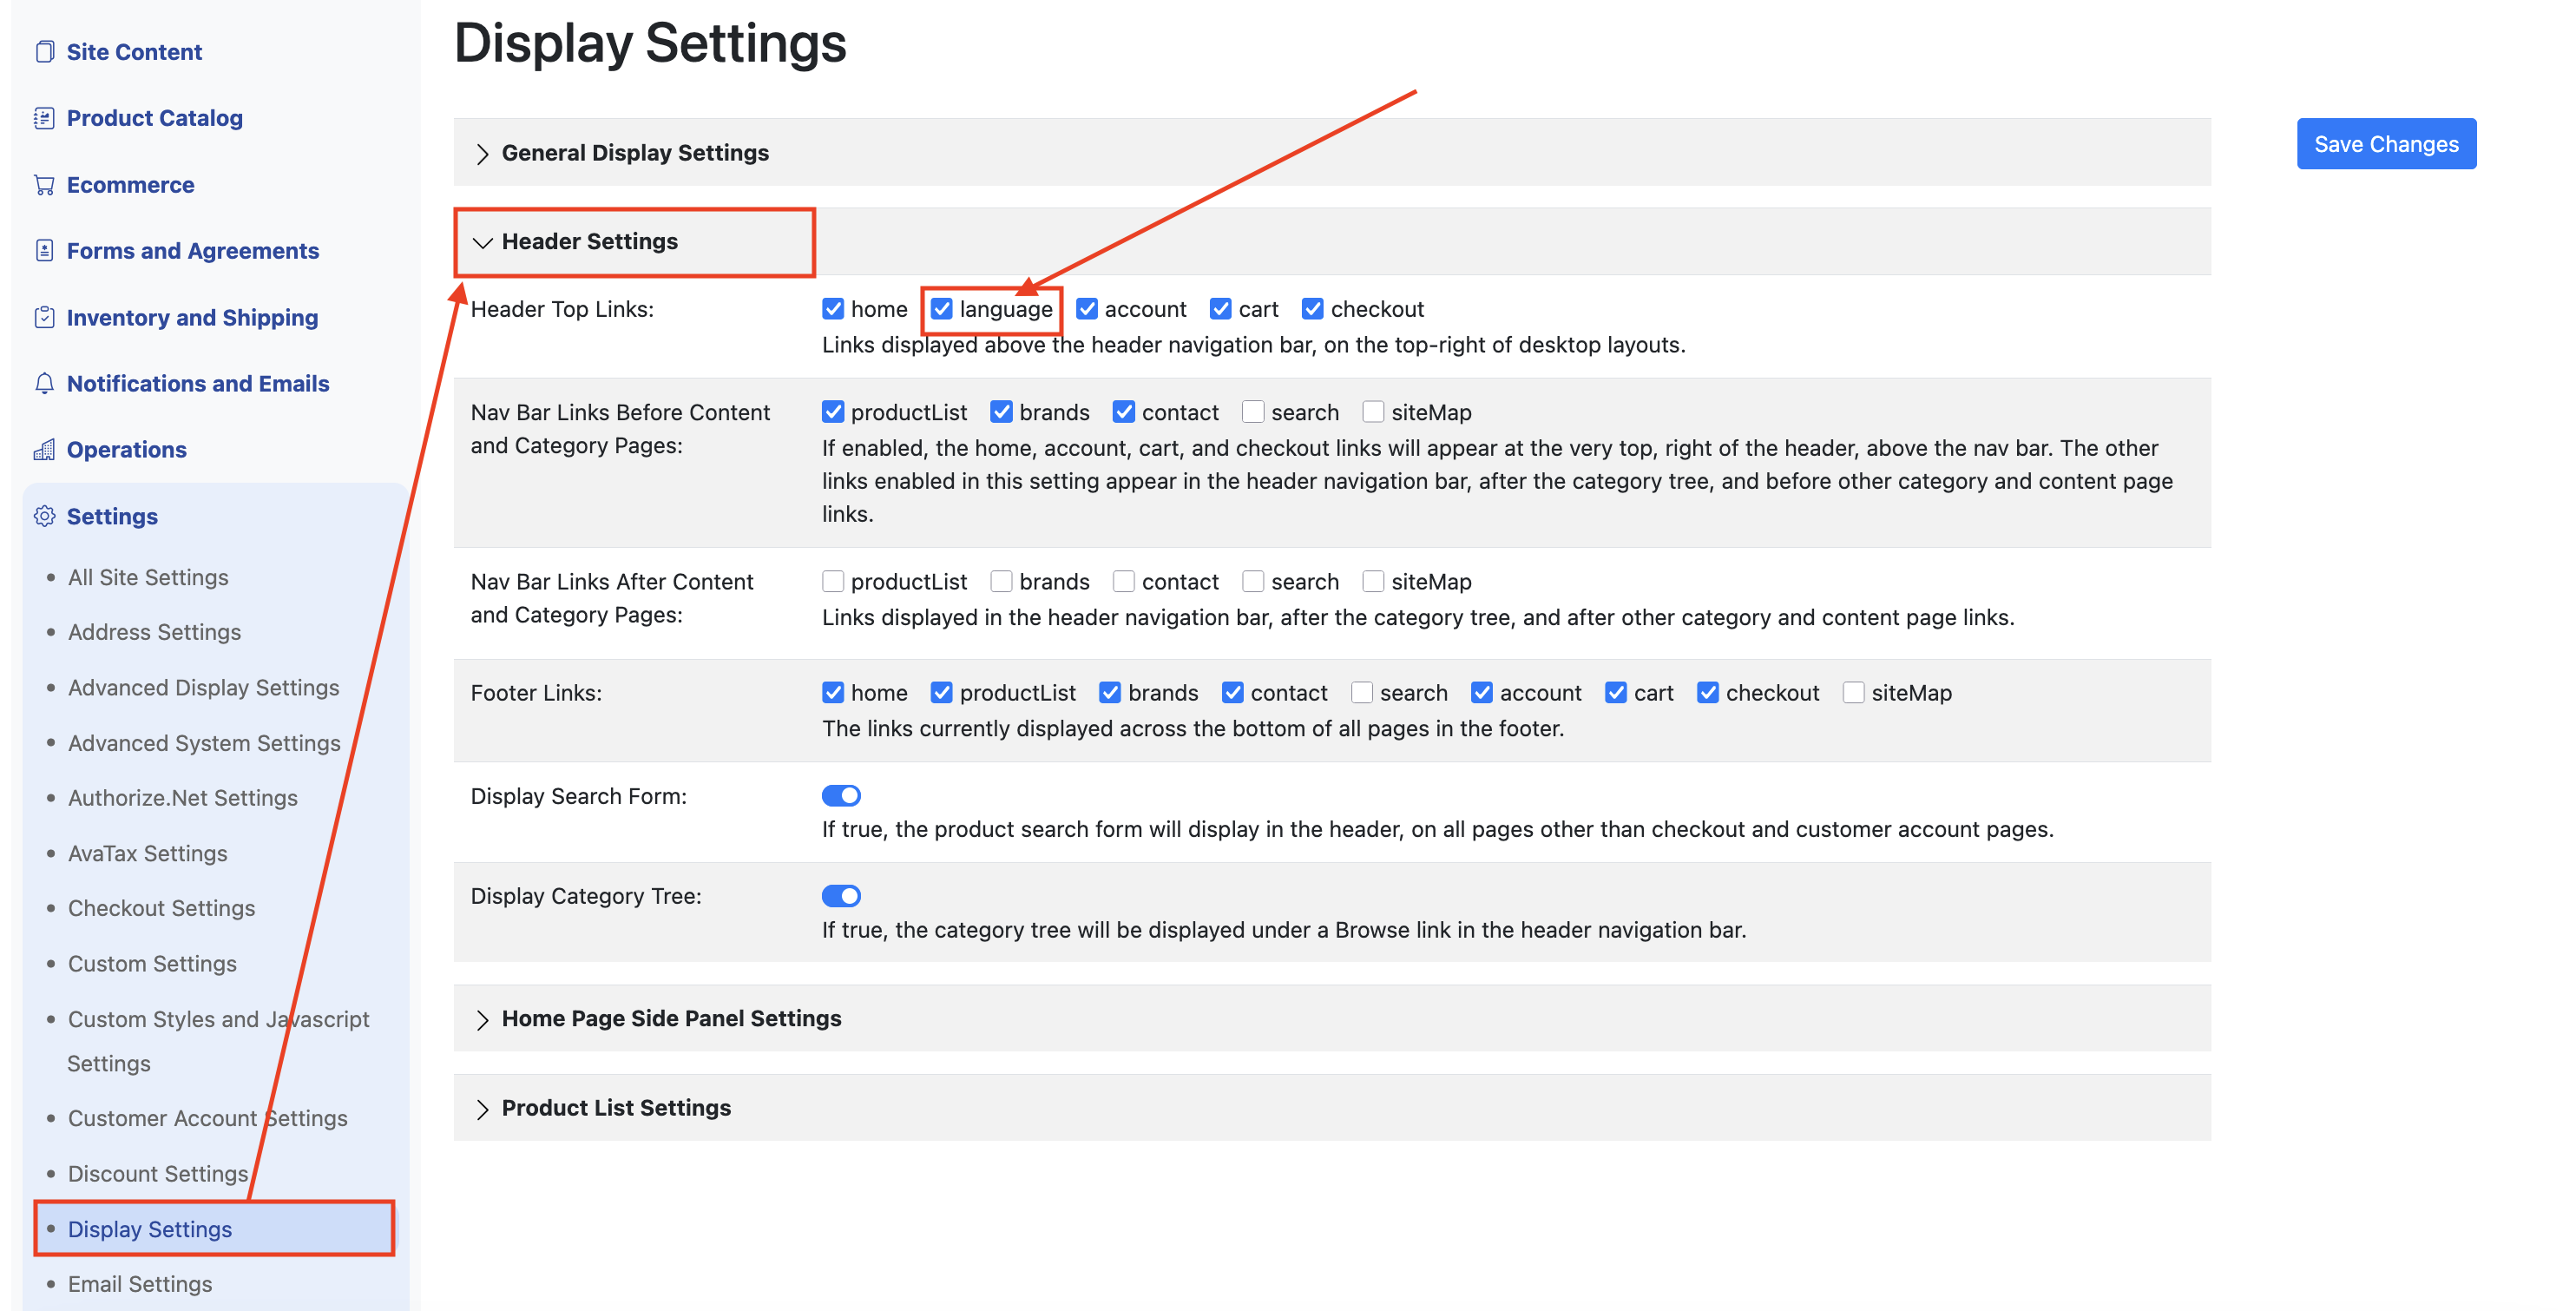Click the Save Changes button

coord(2385,144)
